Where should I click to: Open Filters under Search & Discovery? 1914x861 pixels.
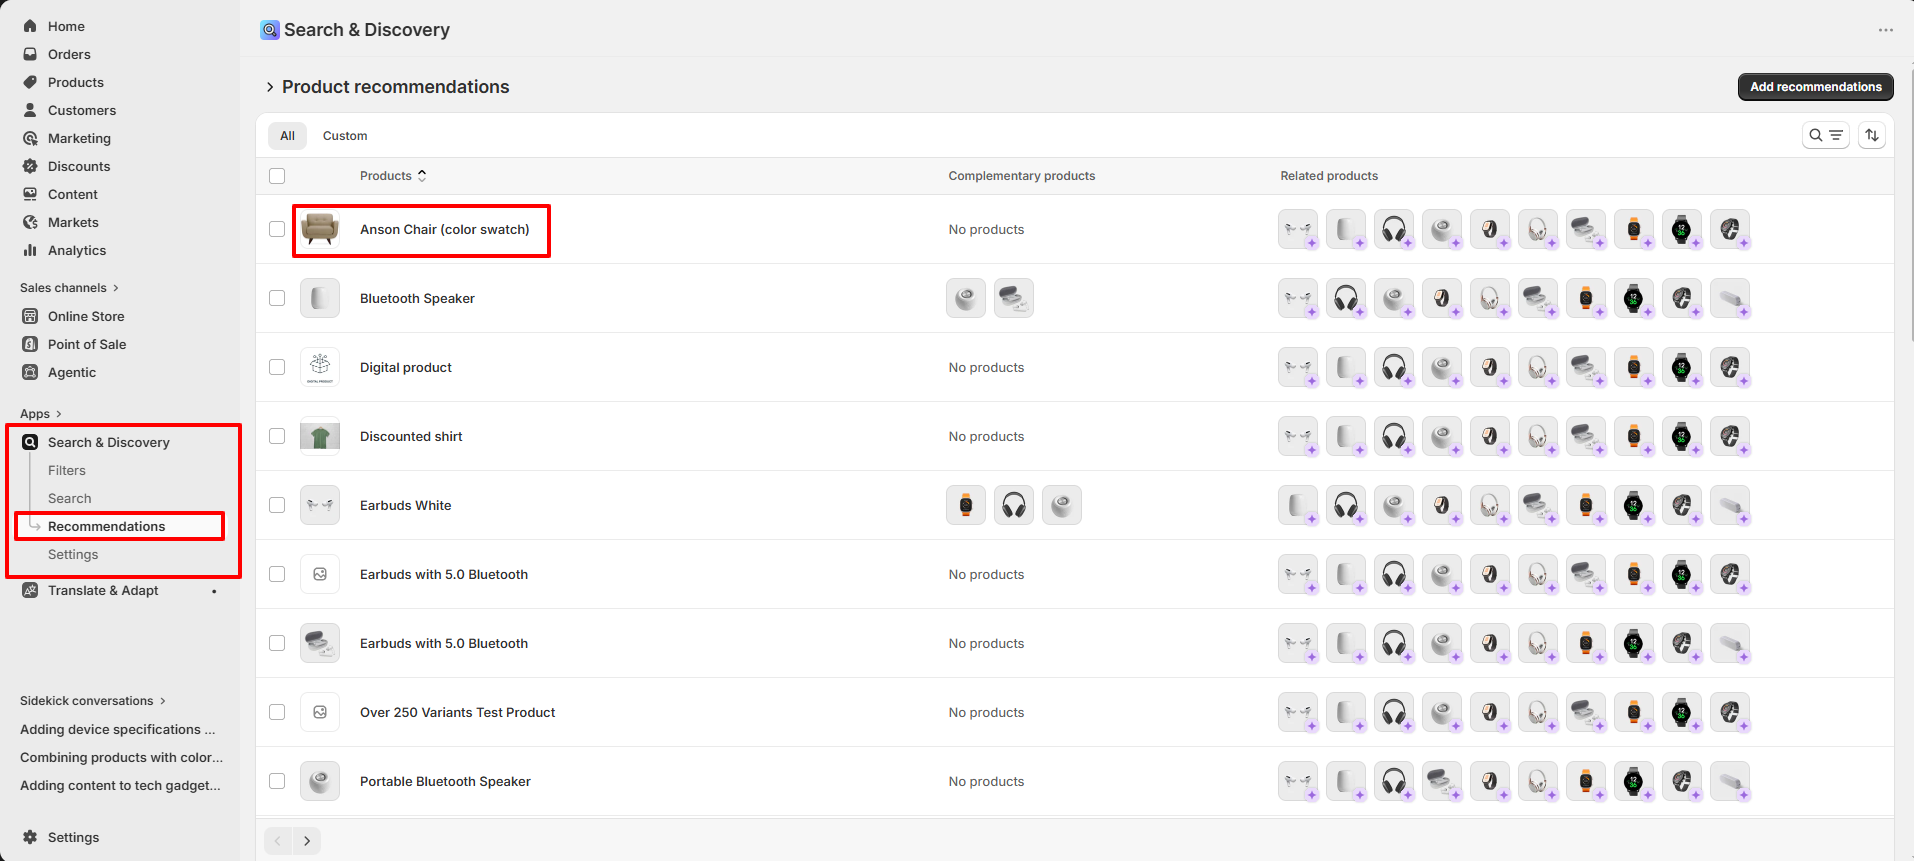(x=67, y=470)
